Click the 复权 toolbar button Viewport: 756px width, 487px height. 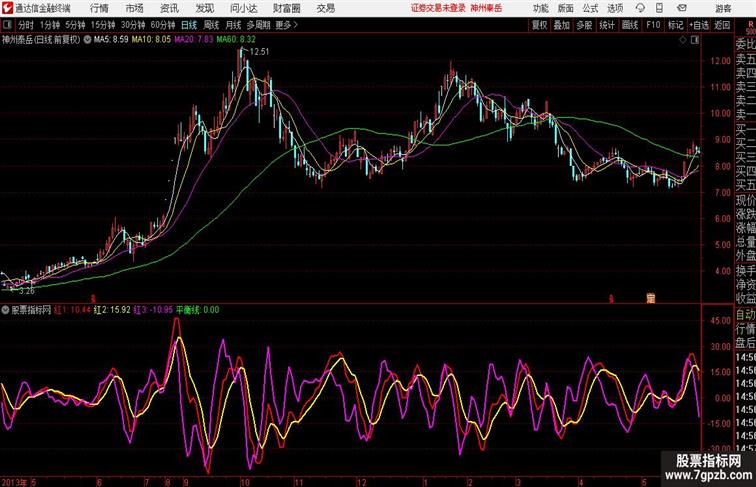tap(539, 25)
